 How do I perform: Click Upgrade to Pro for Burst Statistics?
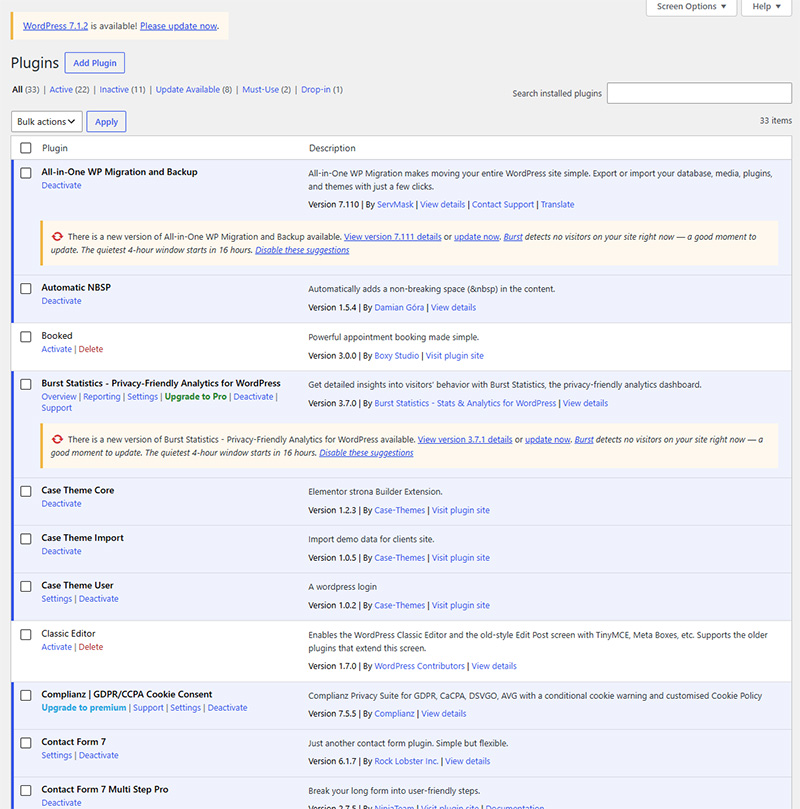[x=195, y=396]
